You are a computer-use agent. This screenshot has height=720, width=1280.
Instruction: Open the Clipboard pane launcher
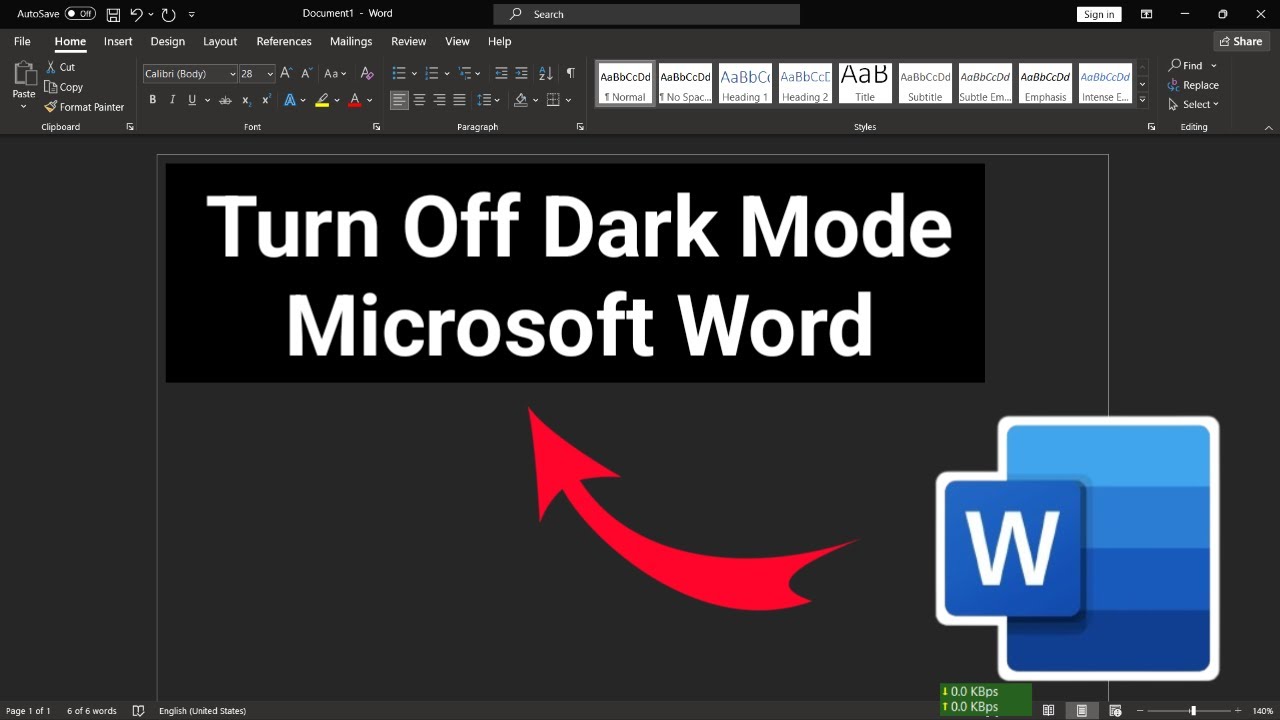(x=129, y=127)
